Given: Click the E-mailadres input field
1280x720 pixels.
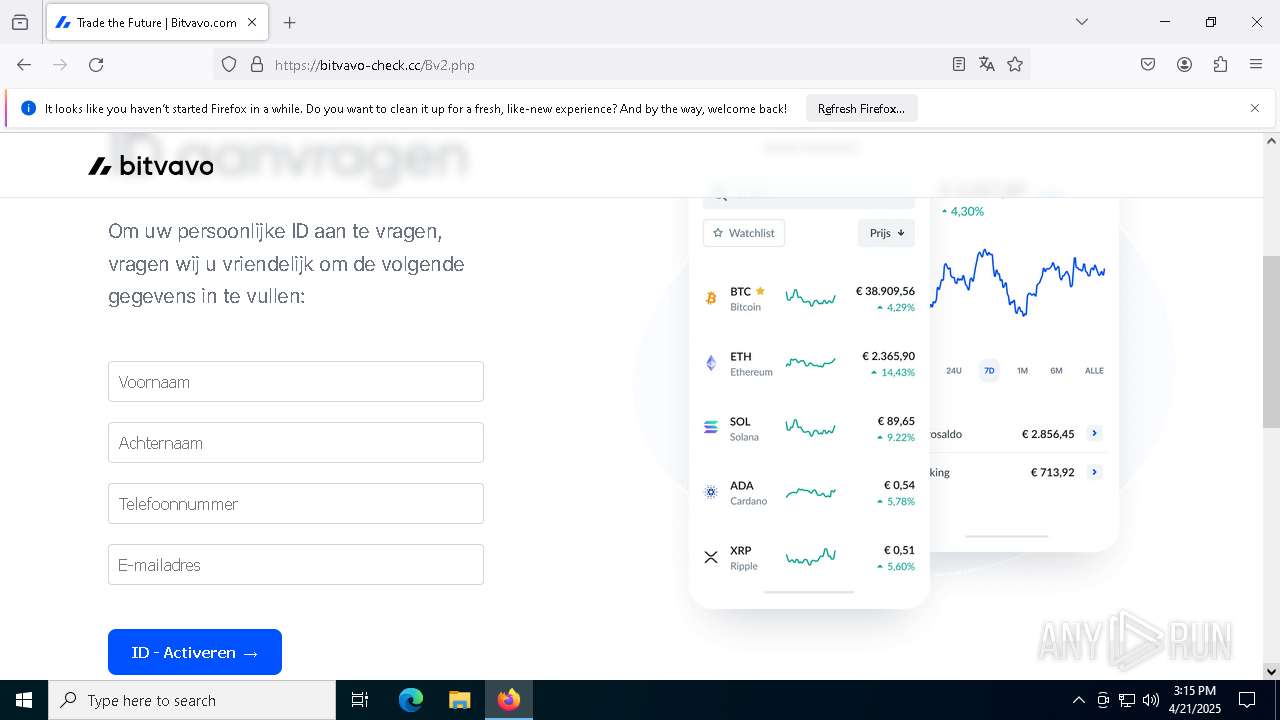Looking at the screenshot, I should coord(296,565).
